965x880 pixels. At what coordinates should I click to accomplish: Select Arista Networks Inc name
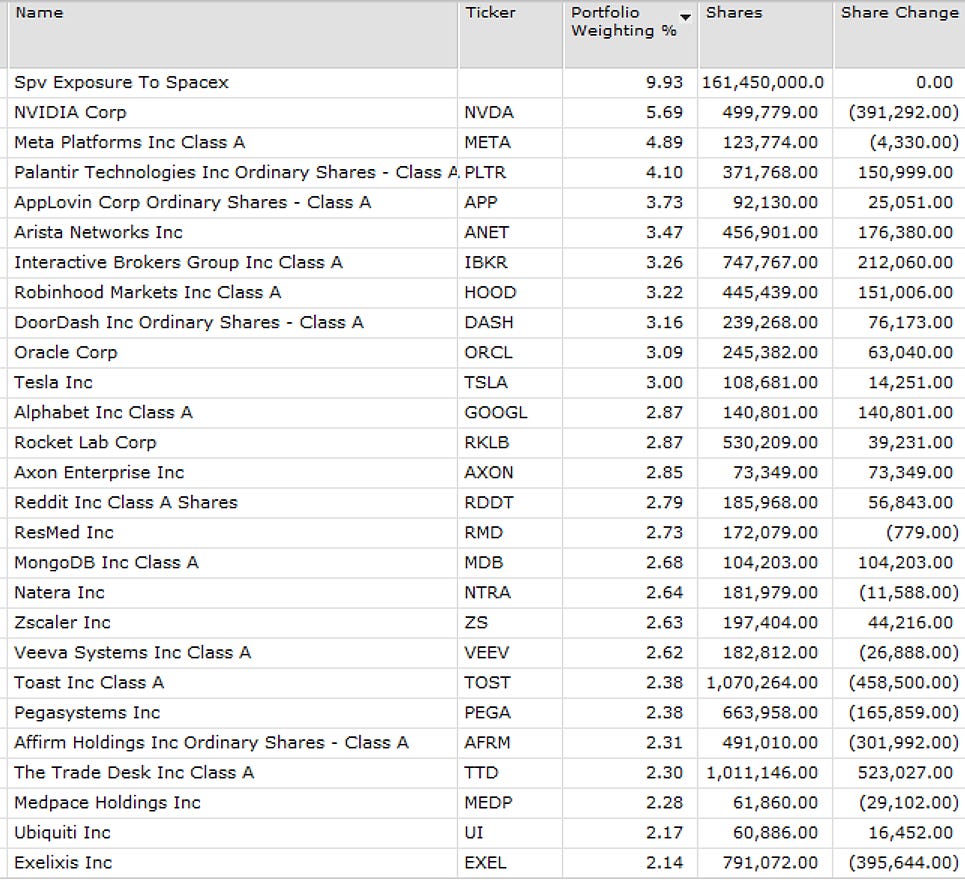click(98, 233)
